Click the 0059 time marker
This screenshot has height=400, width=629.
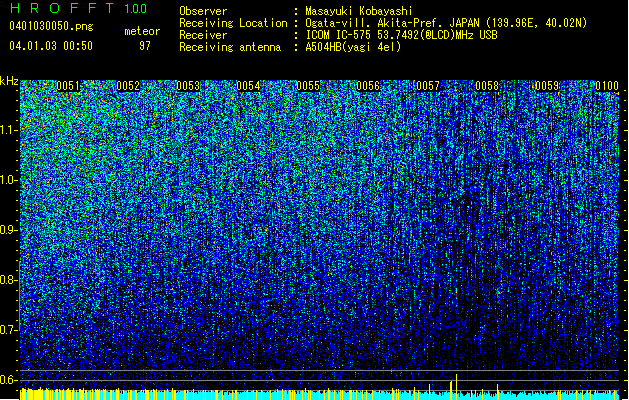tap(547, 86)
